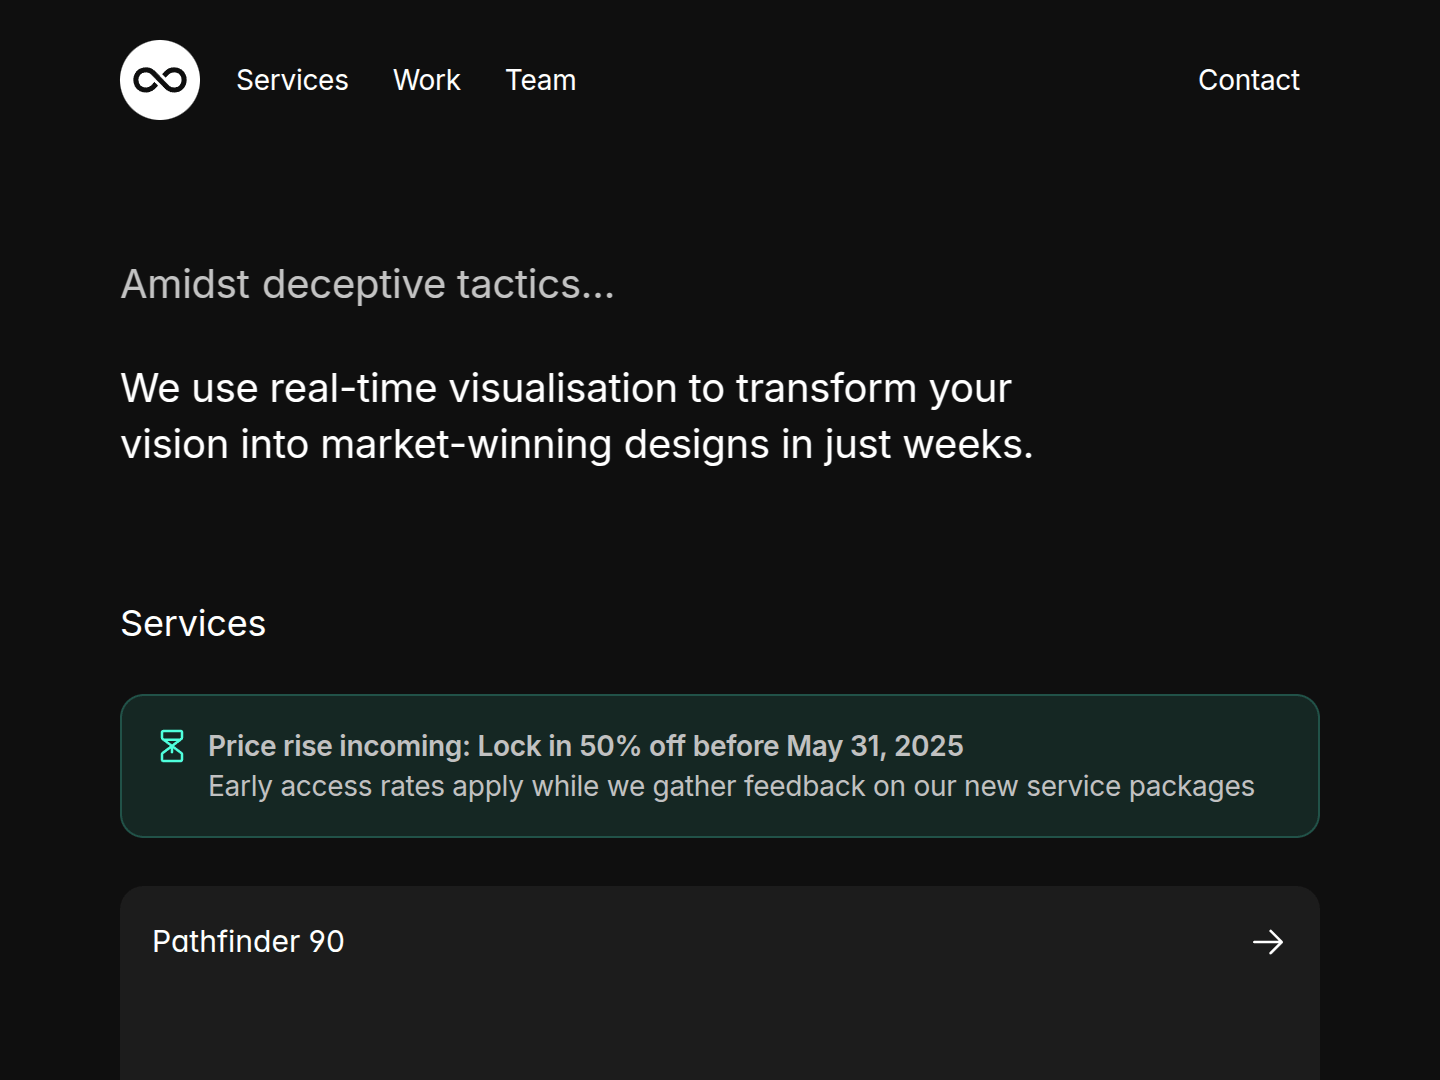Click the 'Amidst deceptive tactics...' tagline
The width and height of the screenshot is (1440, 1080).
pyautogui.click(x=367, y=285)
